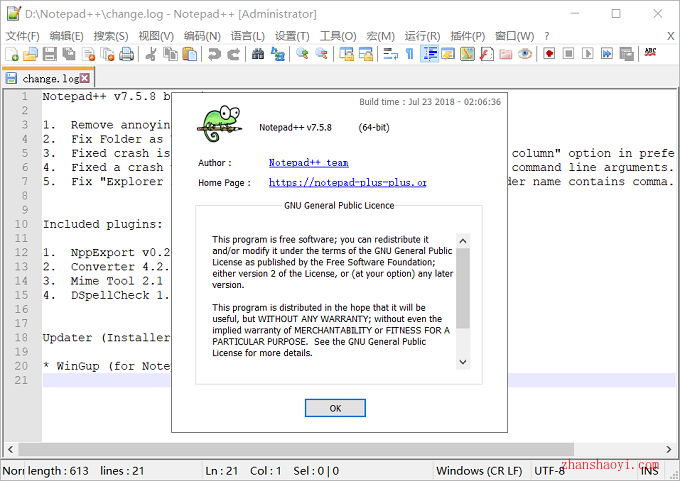Screen dimensions: 680x481
Task: Click the Save file icon
Action: (x=49, y=54)
